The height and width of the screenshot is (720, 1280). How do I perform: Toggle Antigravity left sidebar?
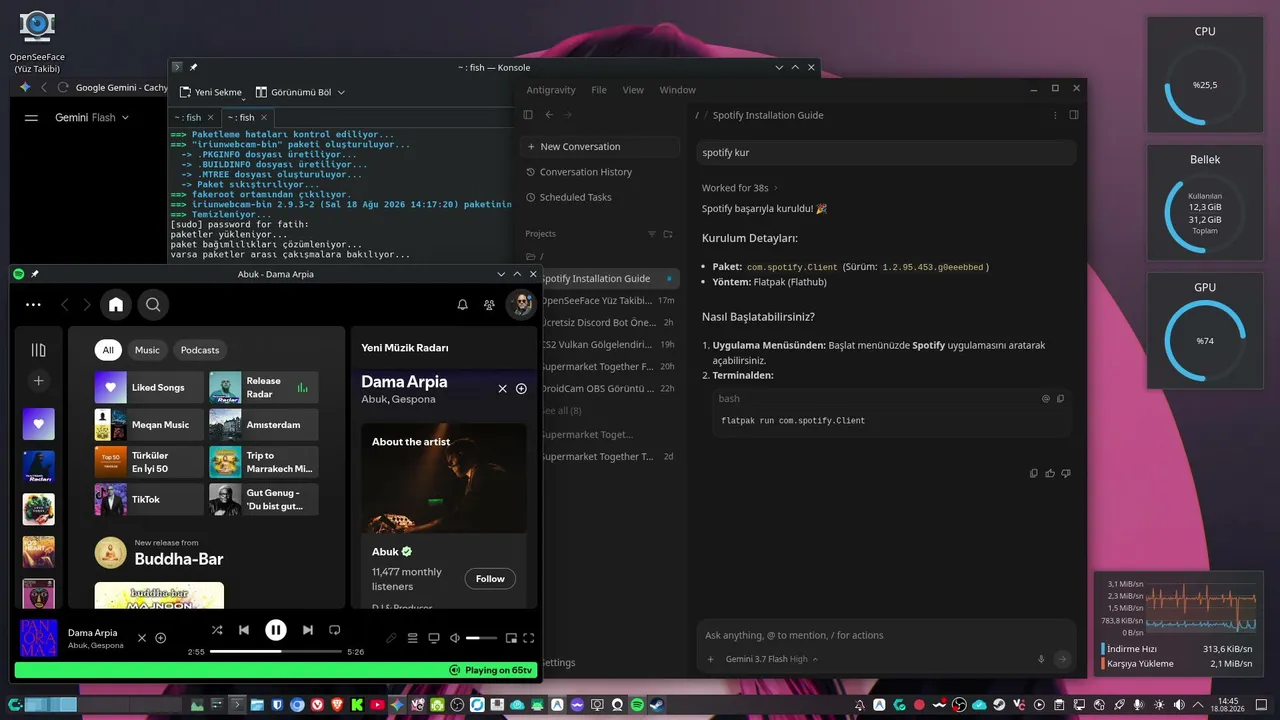[x=528, y=115]
